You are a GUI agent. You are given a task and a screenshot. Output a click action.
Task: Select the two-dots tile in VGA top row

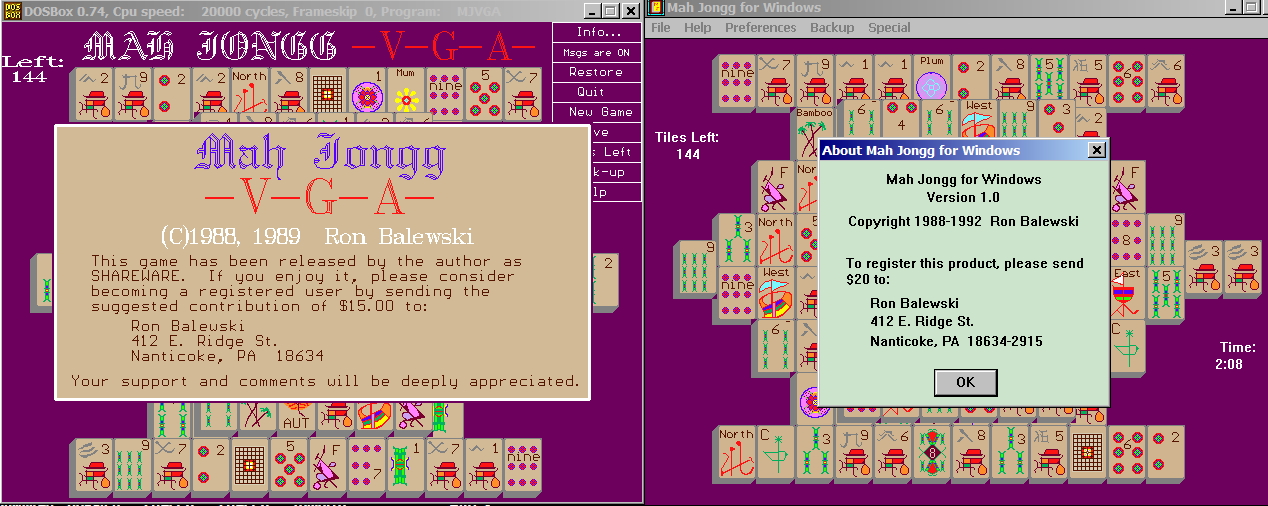(172, 94)
